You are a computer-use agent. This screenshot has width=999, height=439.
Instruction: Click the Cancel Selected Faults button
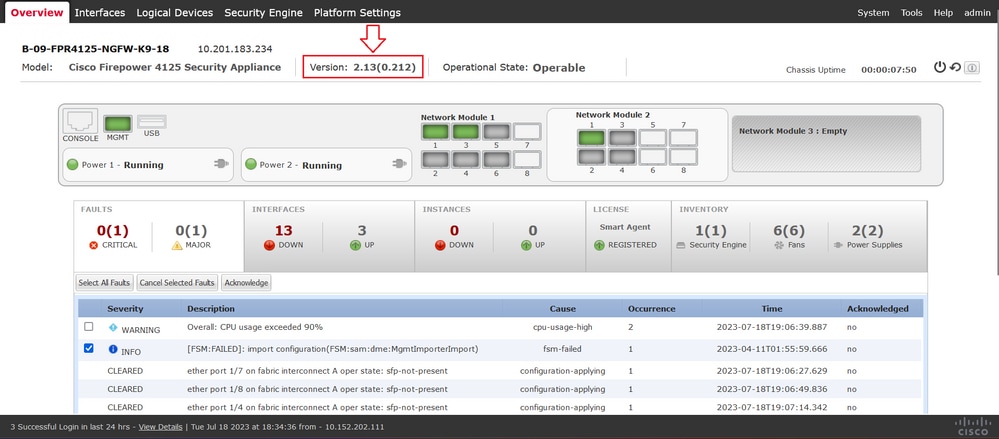point(178,282)
